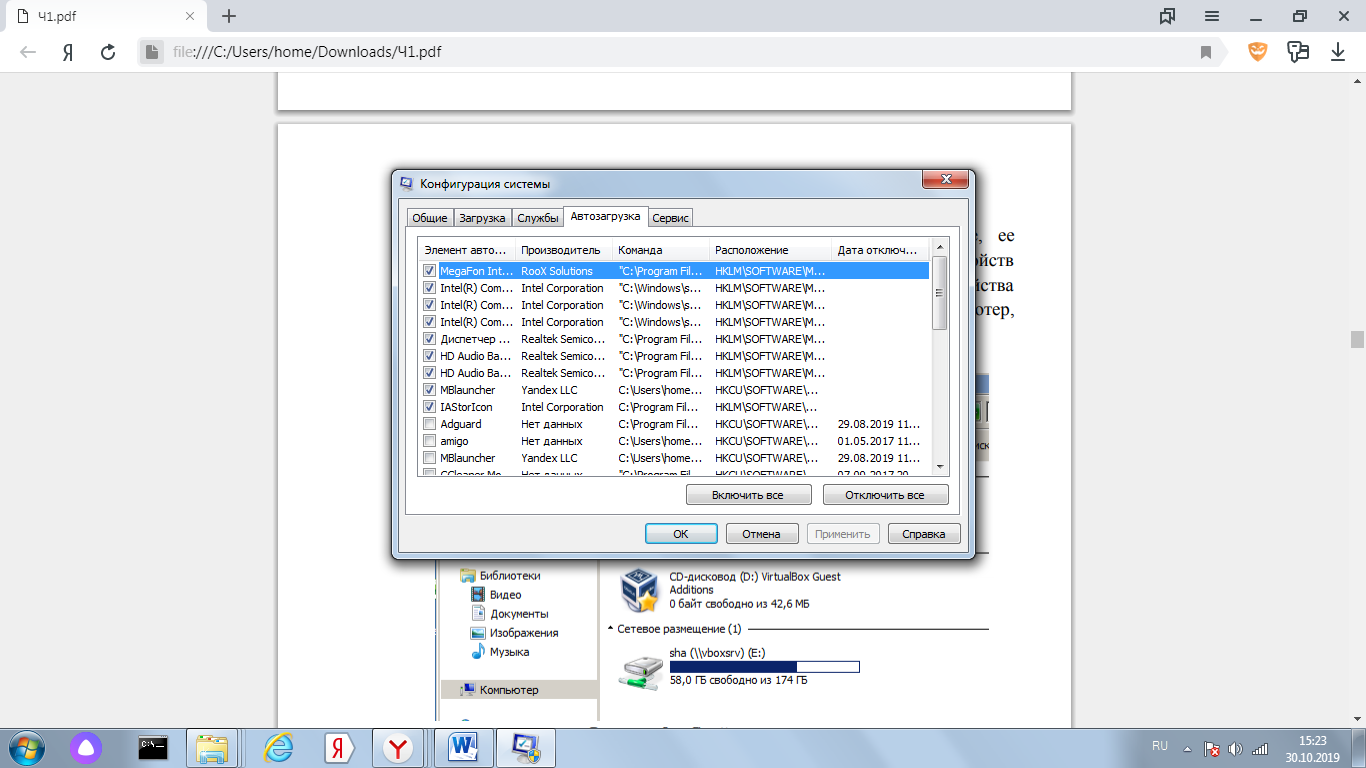Select the Автозагрузка tab
The width and height of the screenshot is (1366, 768).
pos(605,216)
